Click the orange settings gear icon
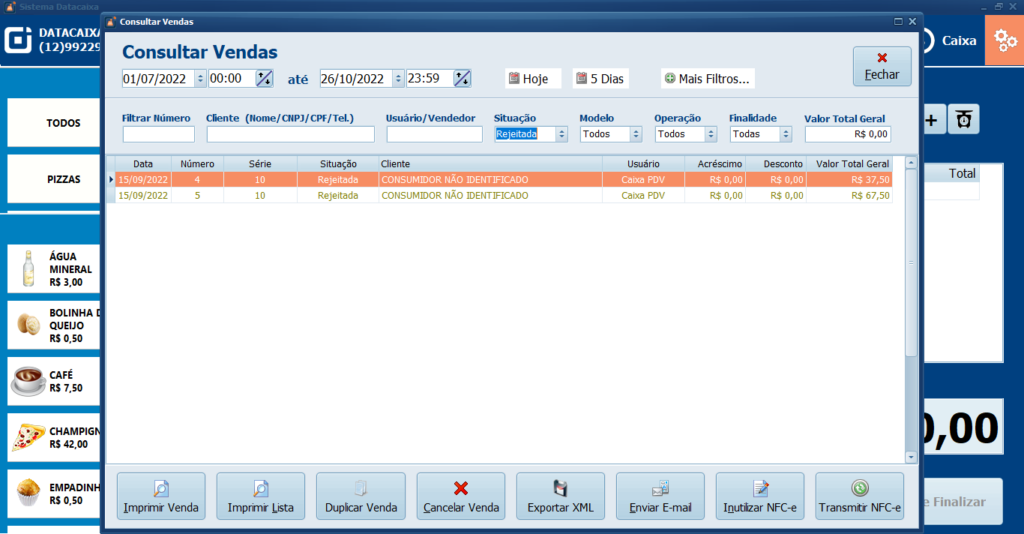This screenshot has height=534, width=1024. pos(1003,41)
